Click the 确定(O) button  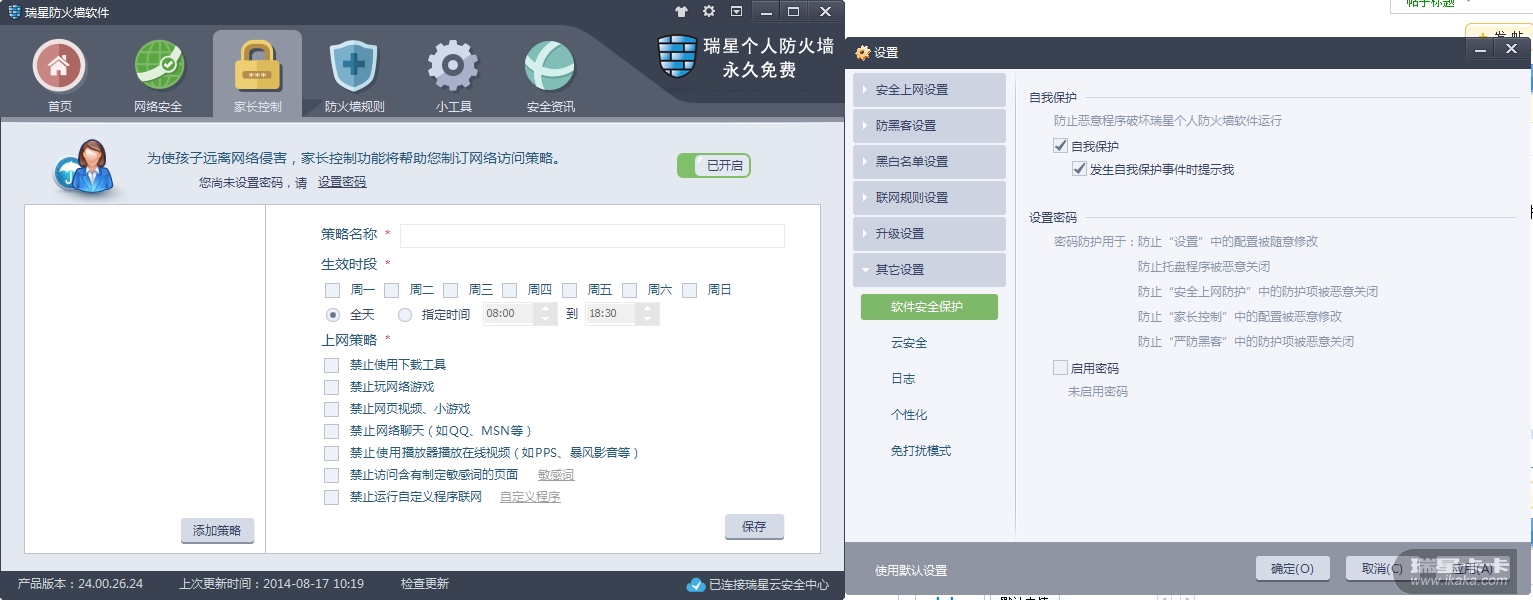pos(1292,569)
